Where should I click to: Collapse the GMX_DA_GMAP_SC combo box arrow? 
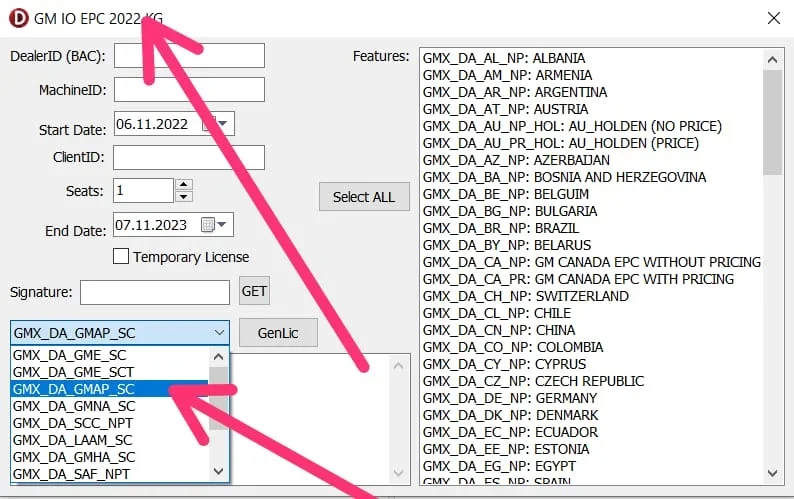point(219,333)
